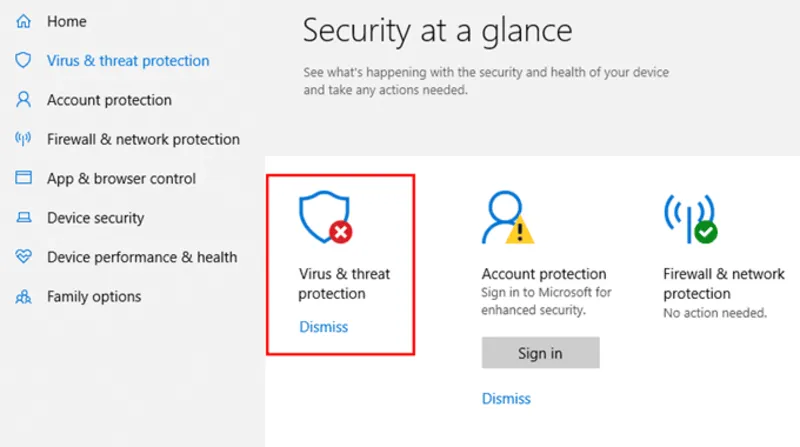The width and height of the screenshot is (800, 447).
Task: Click the Sign in button
Action: click(540, 353)
